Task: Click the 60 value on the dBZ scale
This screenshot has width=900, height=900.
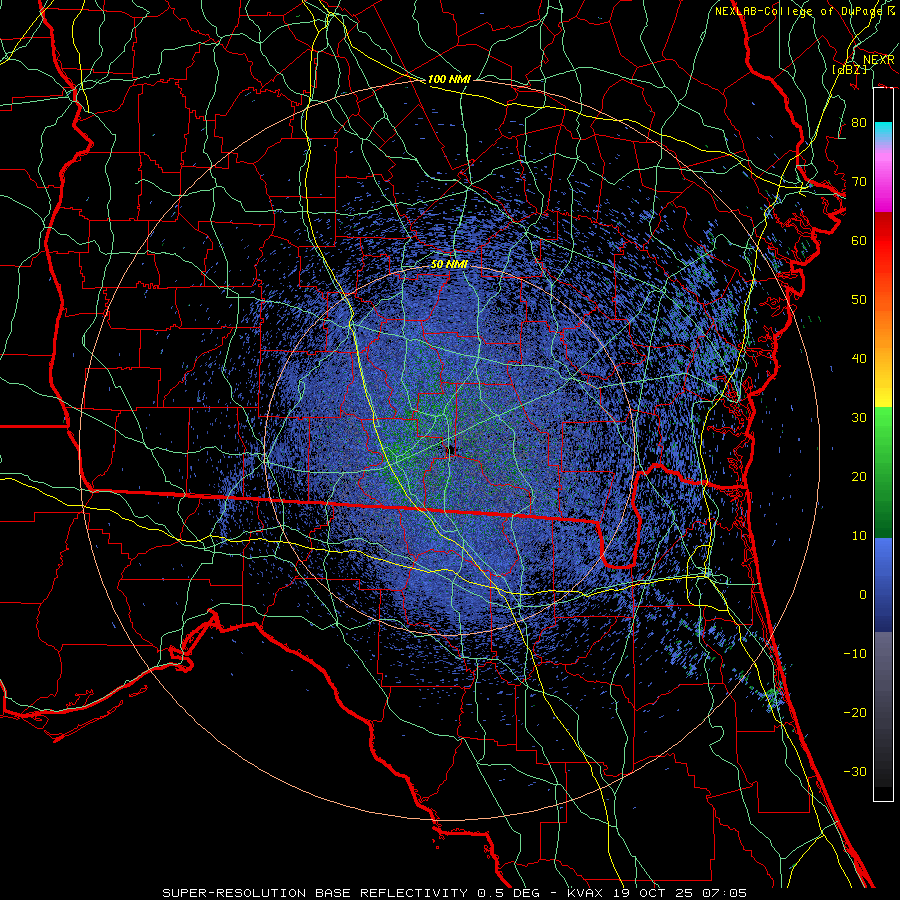Action: point(859,240)
